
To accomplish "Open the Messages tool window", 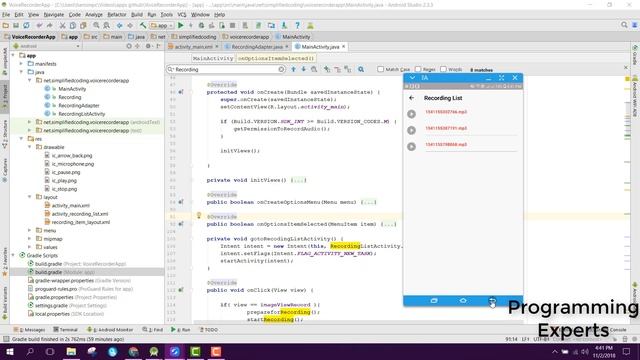I will tap(29, 330).
